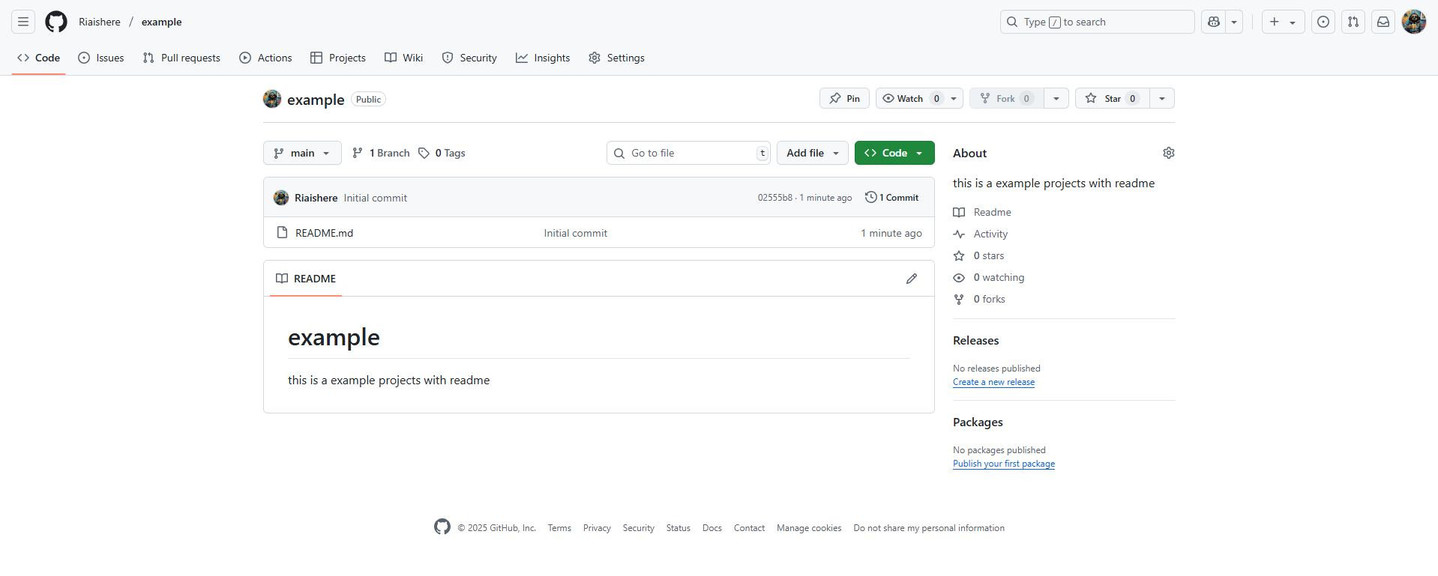Focus the Go to file search box
The width and height of the screenshot is (1438, 576).
click(x=688, y=153)
